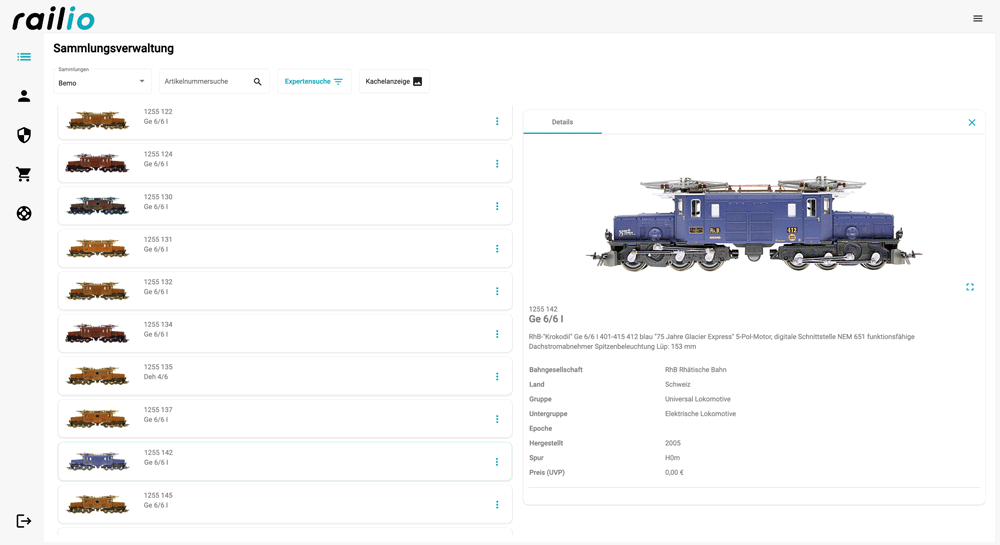1000x545 pixels.
Task: Select thumbnail of Deh 4/6 item 1255 135
Action: point(97,376)
